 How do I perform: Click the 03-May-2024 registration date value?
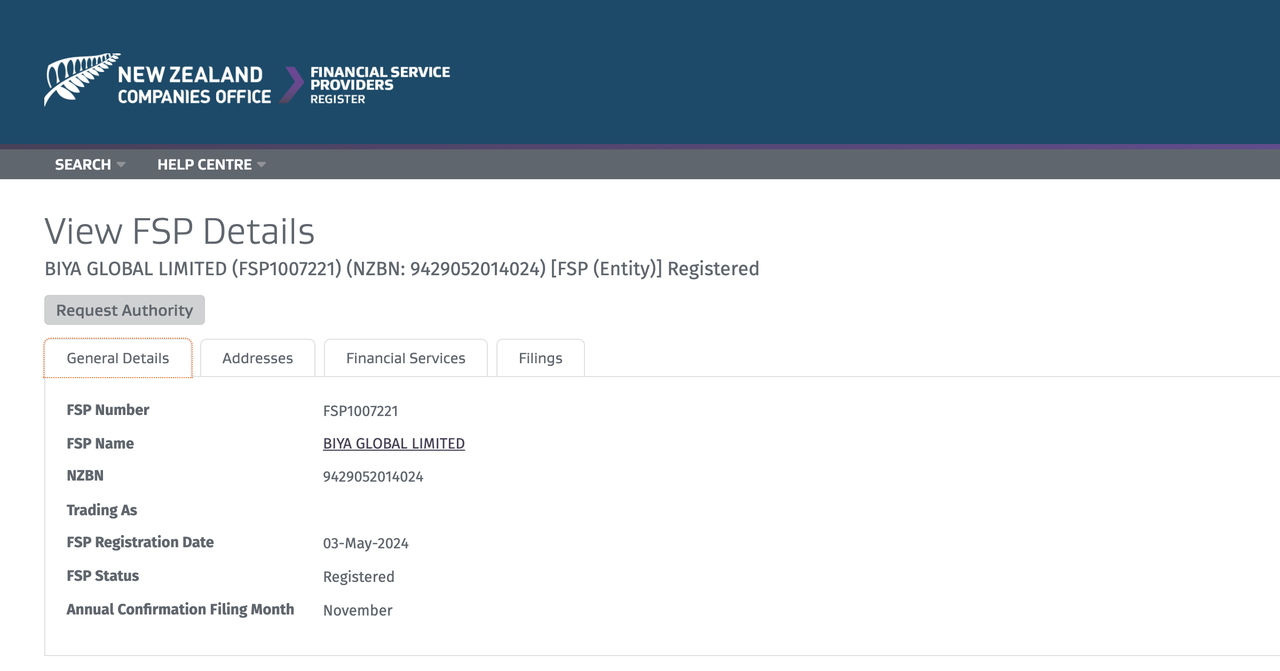pos(365,544)
